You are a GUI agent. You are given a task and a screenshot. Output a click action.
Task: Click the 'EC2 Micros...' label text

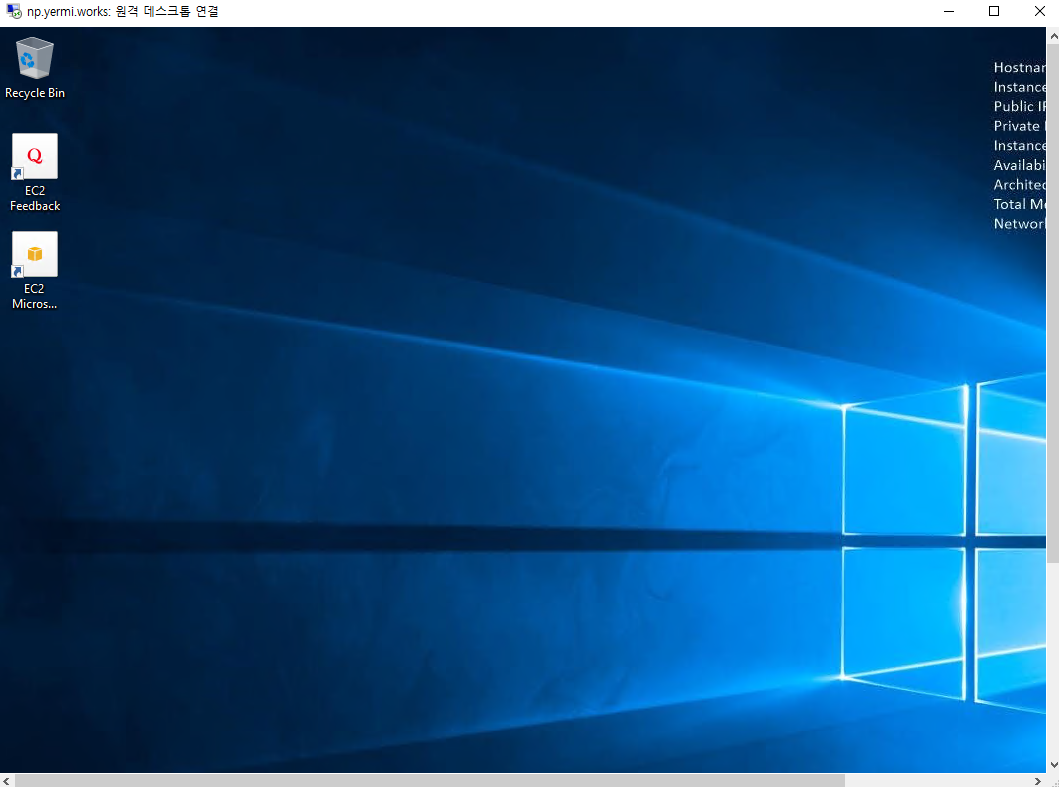(34, 297)
